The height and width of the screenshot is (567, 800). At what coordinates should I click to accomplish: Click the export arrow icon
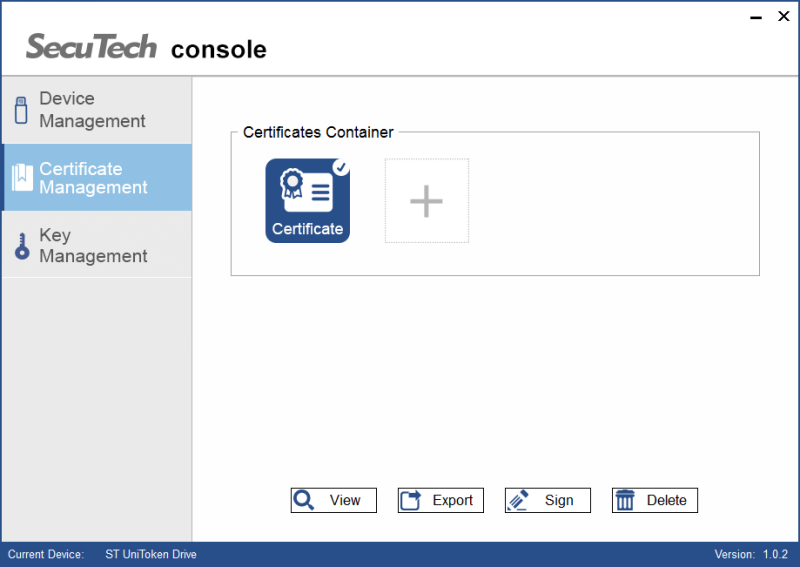coord(411,500)
